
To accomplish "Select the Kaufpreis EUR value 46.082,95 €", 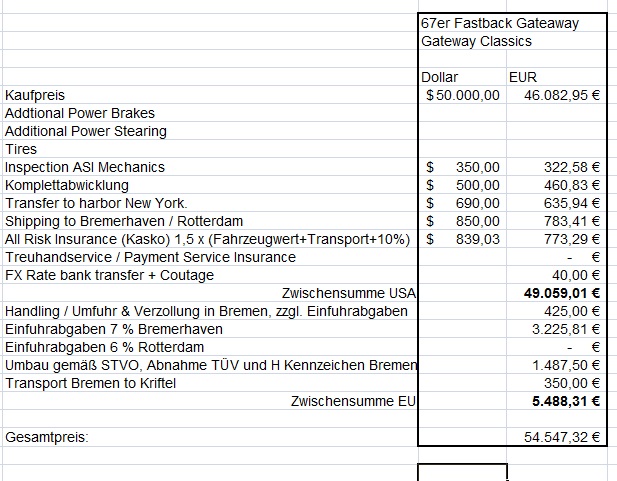I will (561, 95).
